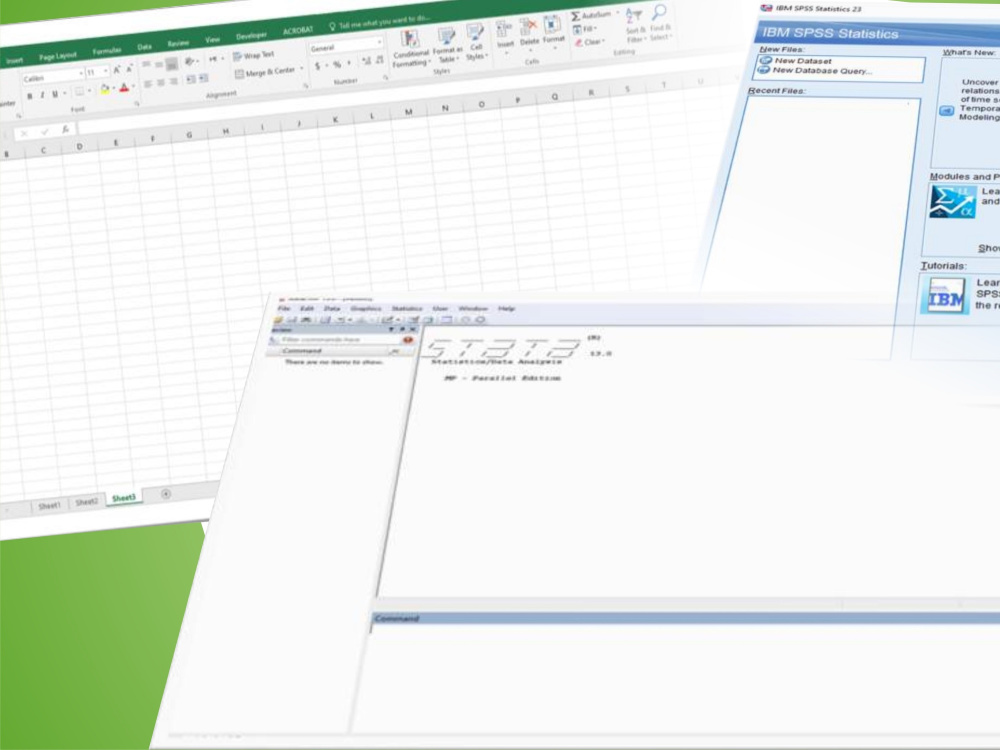Open Merge & Center dropdown arrow
Image resolution: width=1000 pixels, height=750 pixels.
(x=302, y=69)
